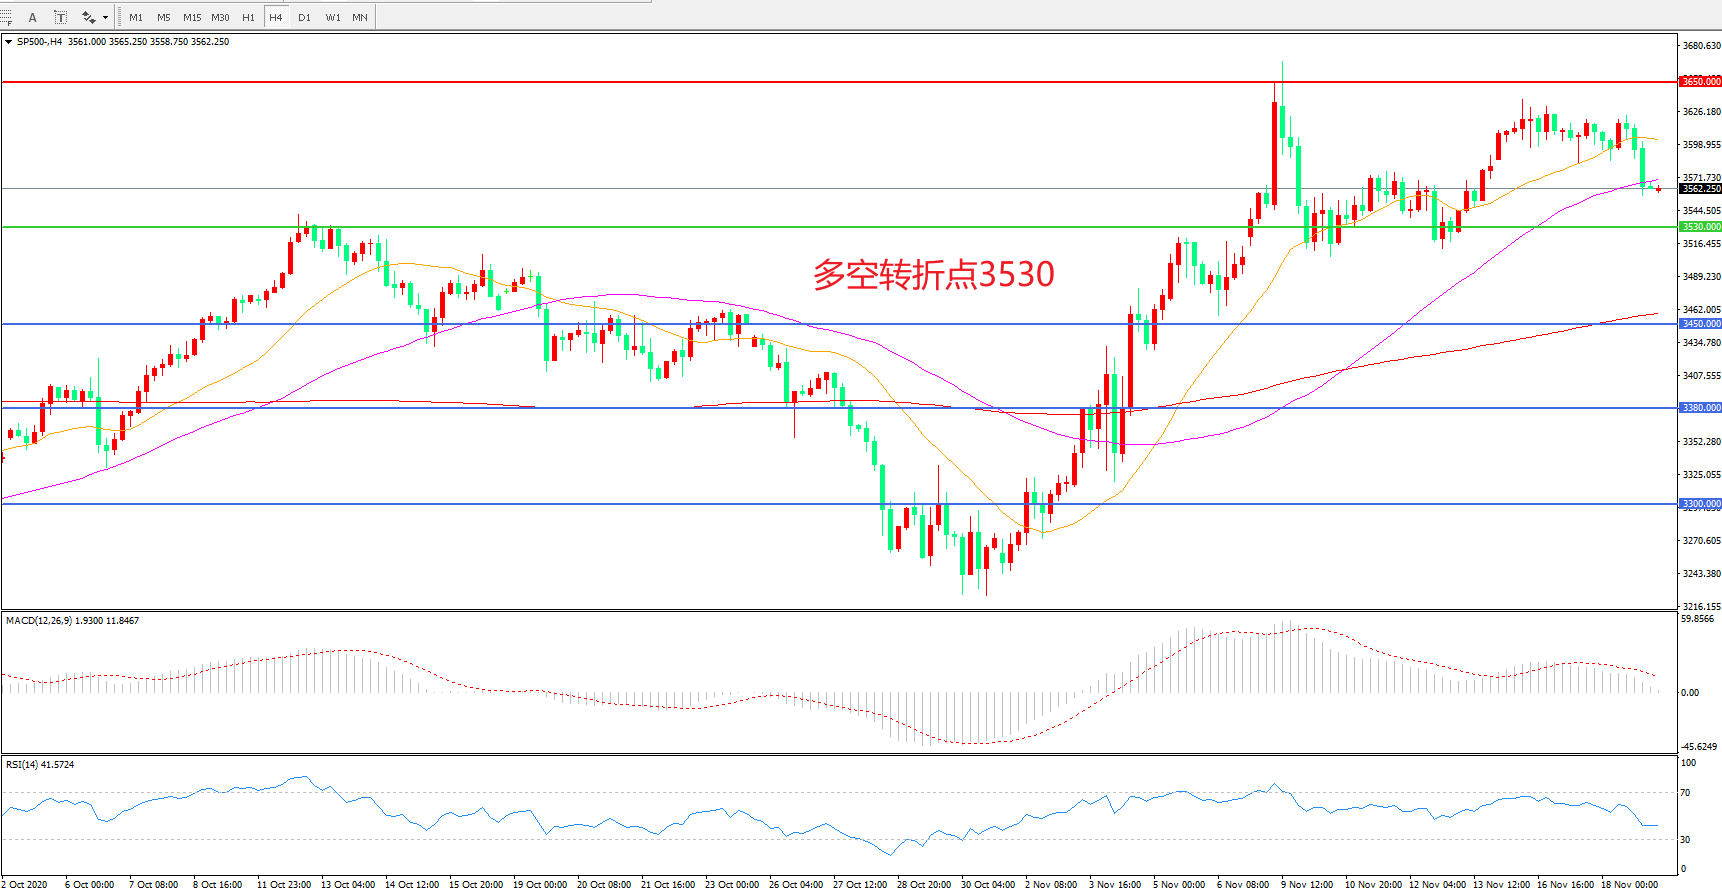This screenshot has width=1722, height=896.
Task: Switch chart to M1 timeframe
Action: click(x=136, y=17)
